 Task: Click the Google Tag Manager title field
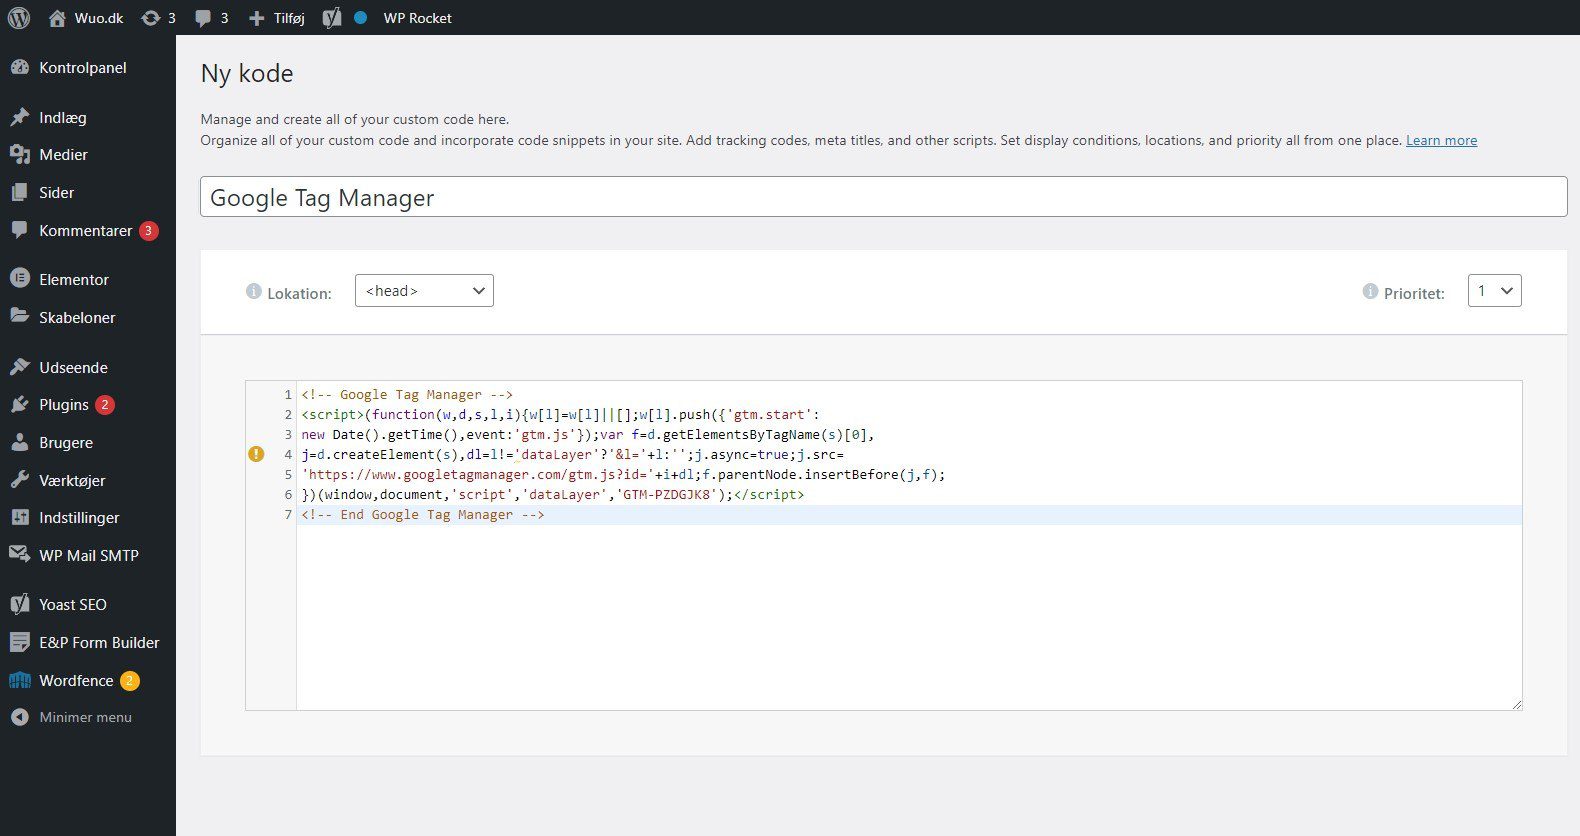(883, 197)
